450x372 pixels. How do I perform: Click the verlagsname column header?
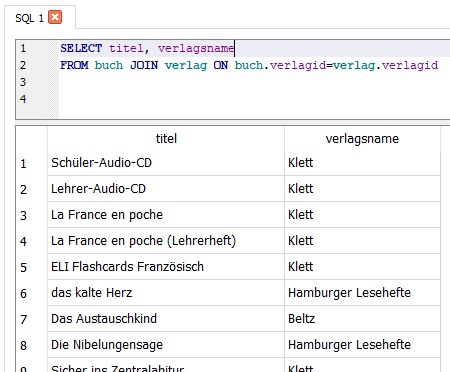[x=362, y=138]
